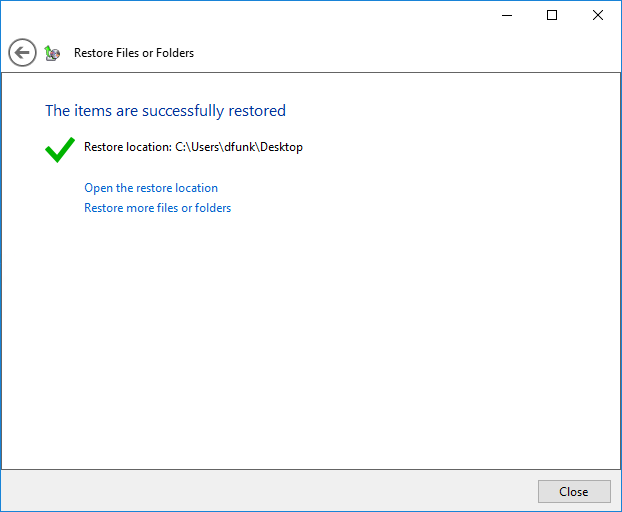
Task: Select Restore more files or folders link
Action: (157, 208)
